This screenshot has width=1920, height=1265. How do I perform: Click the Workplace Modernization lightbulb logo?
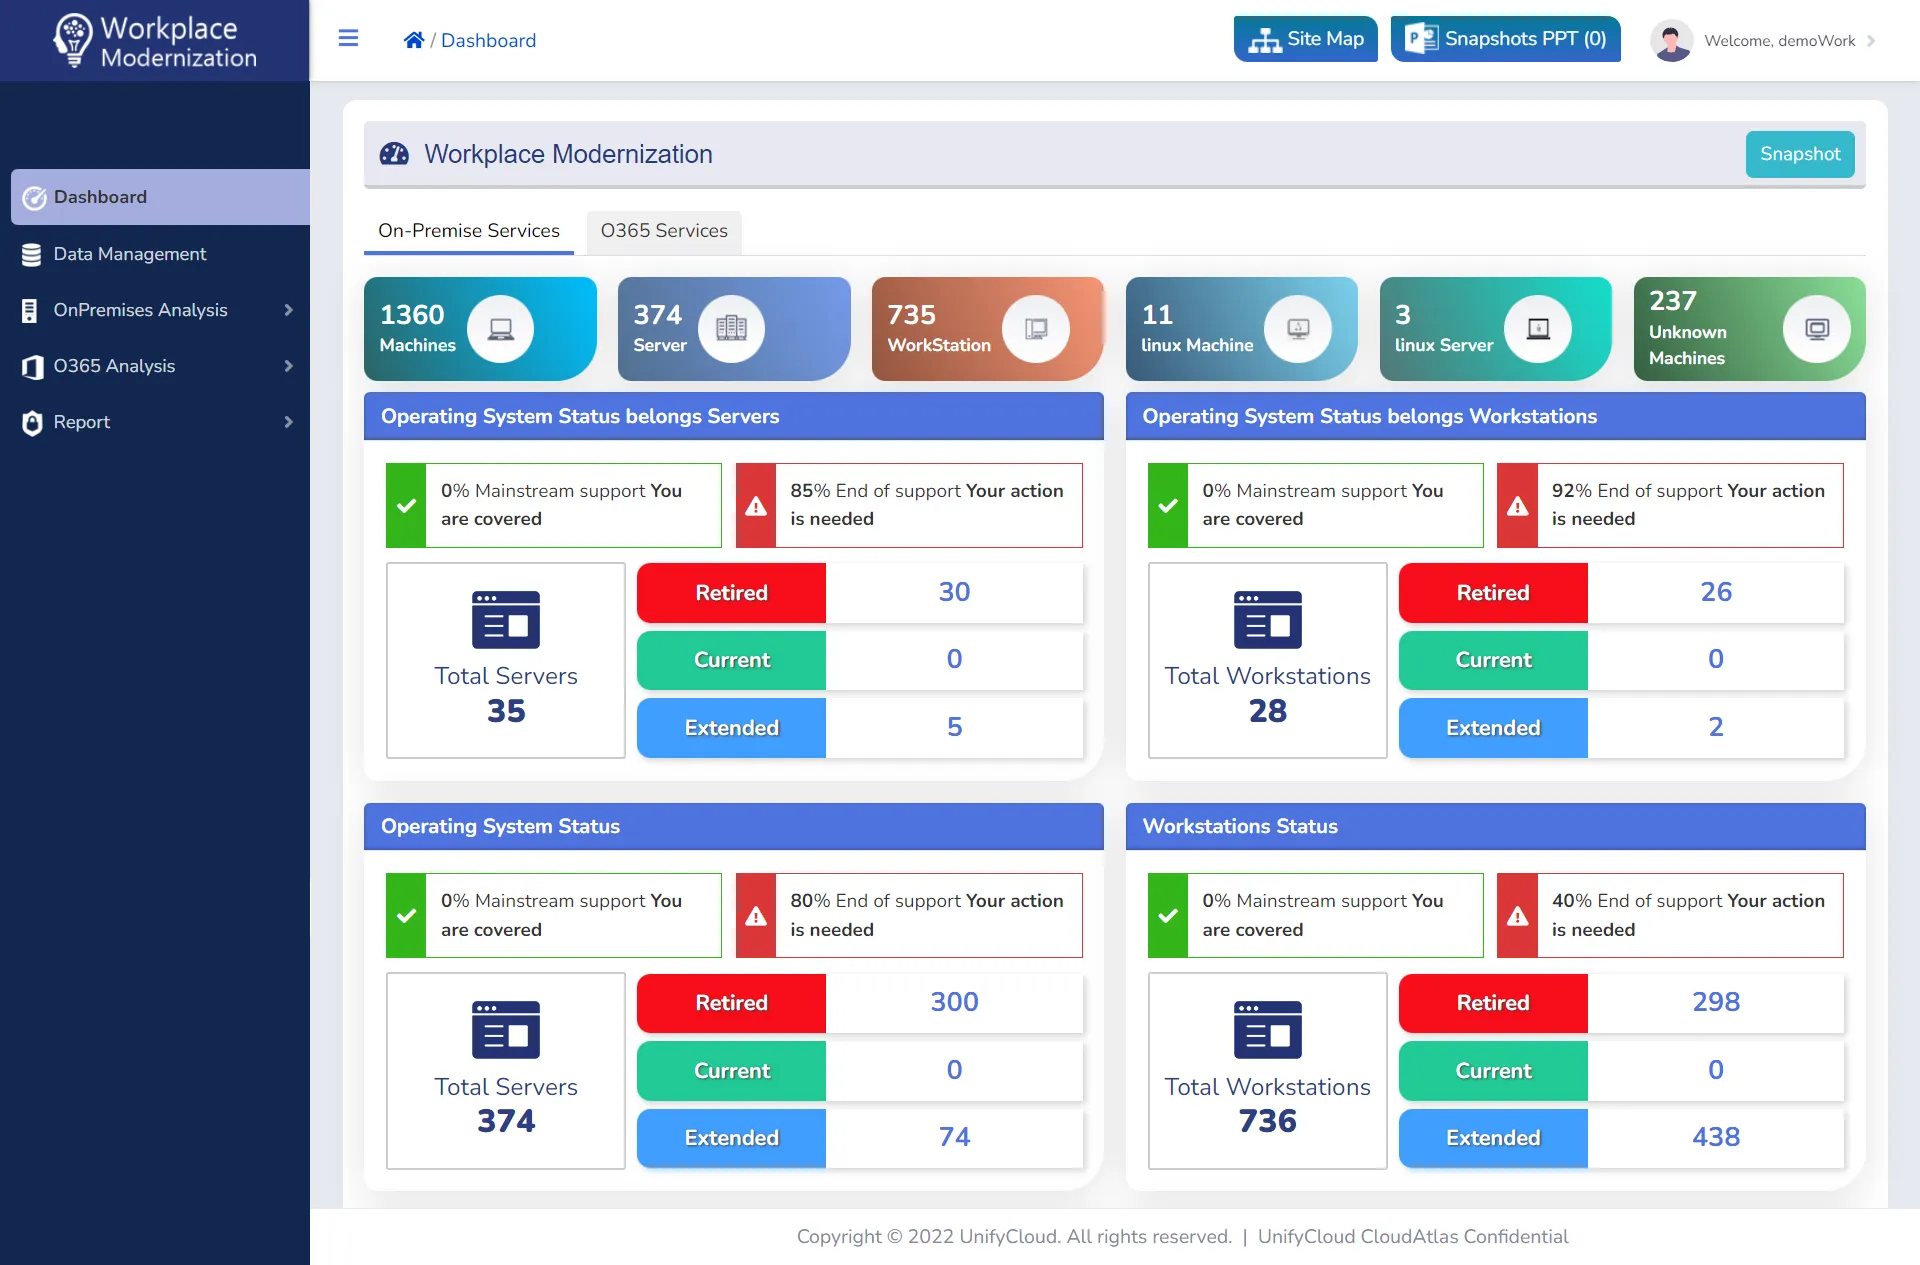tap(73, 40)
